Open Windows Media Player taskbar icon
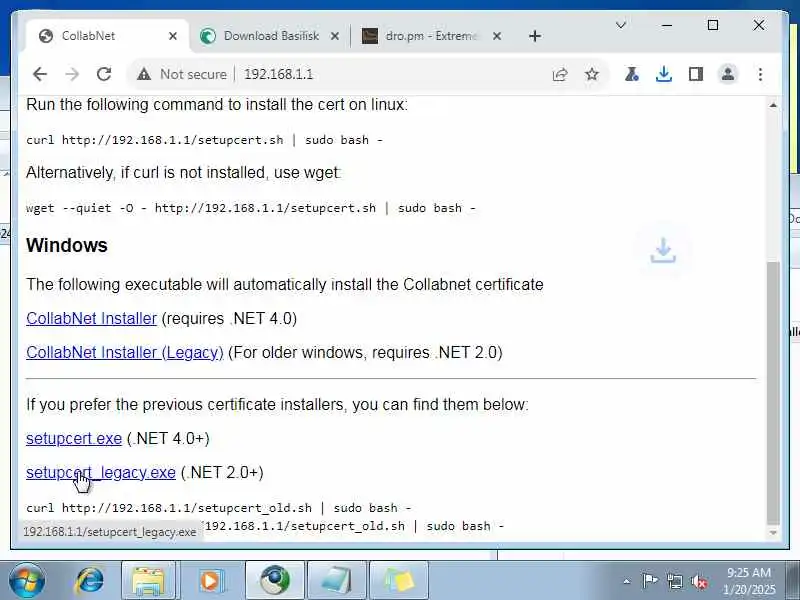 (x=210, y=581)
